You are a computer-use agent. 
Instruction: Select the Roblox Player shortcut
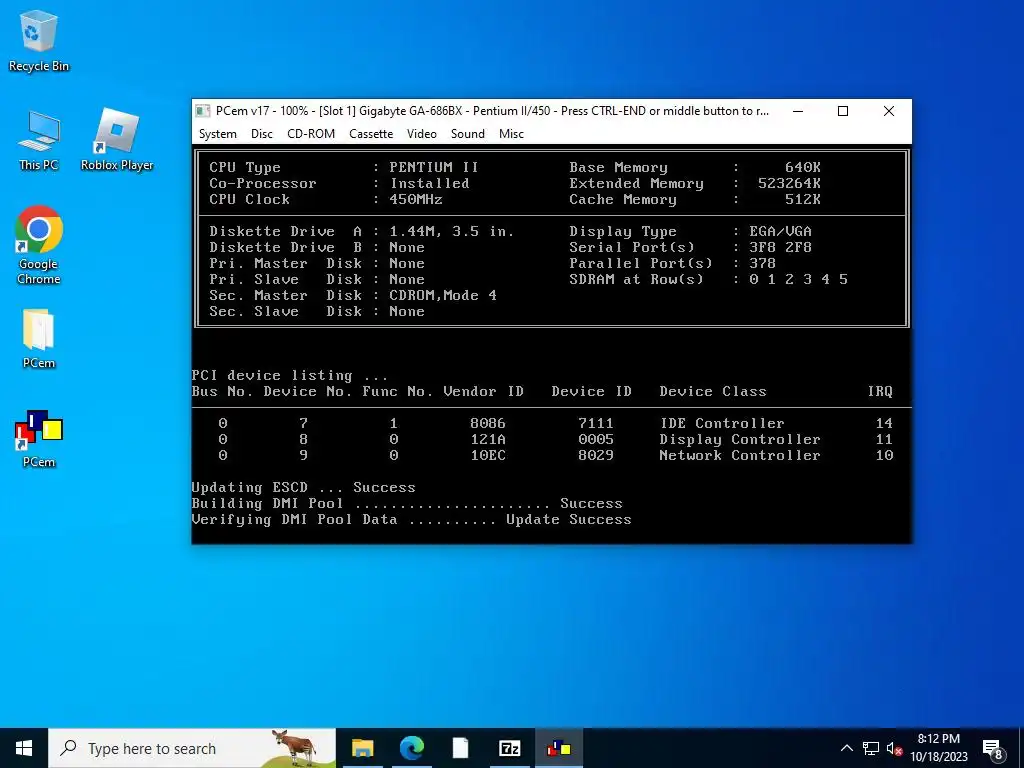pyautogui.click(x=117, y=140)
